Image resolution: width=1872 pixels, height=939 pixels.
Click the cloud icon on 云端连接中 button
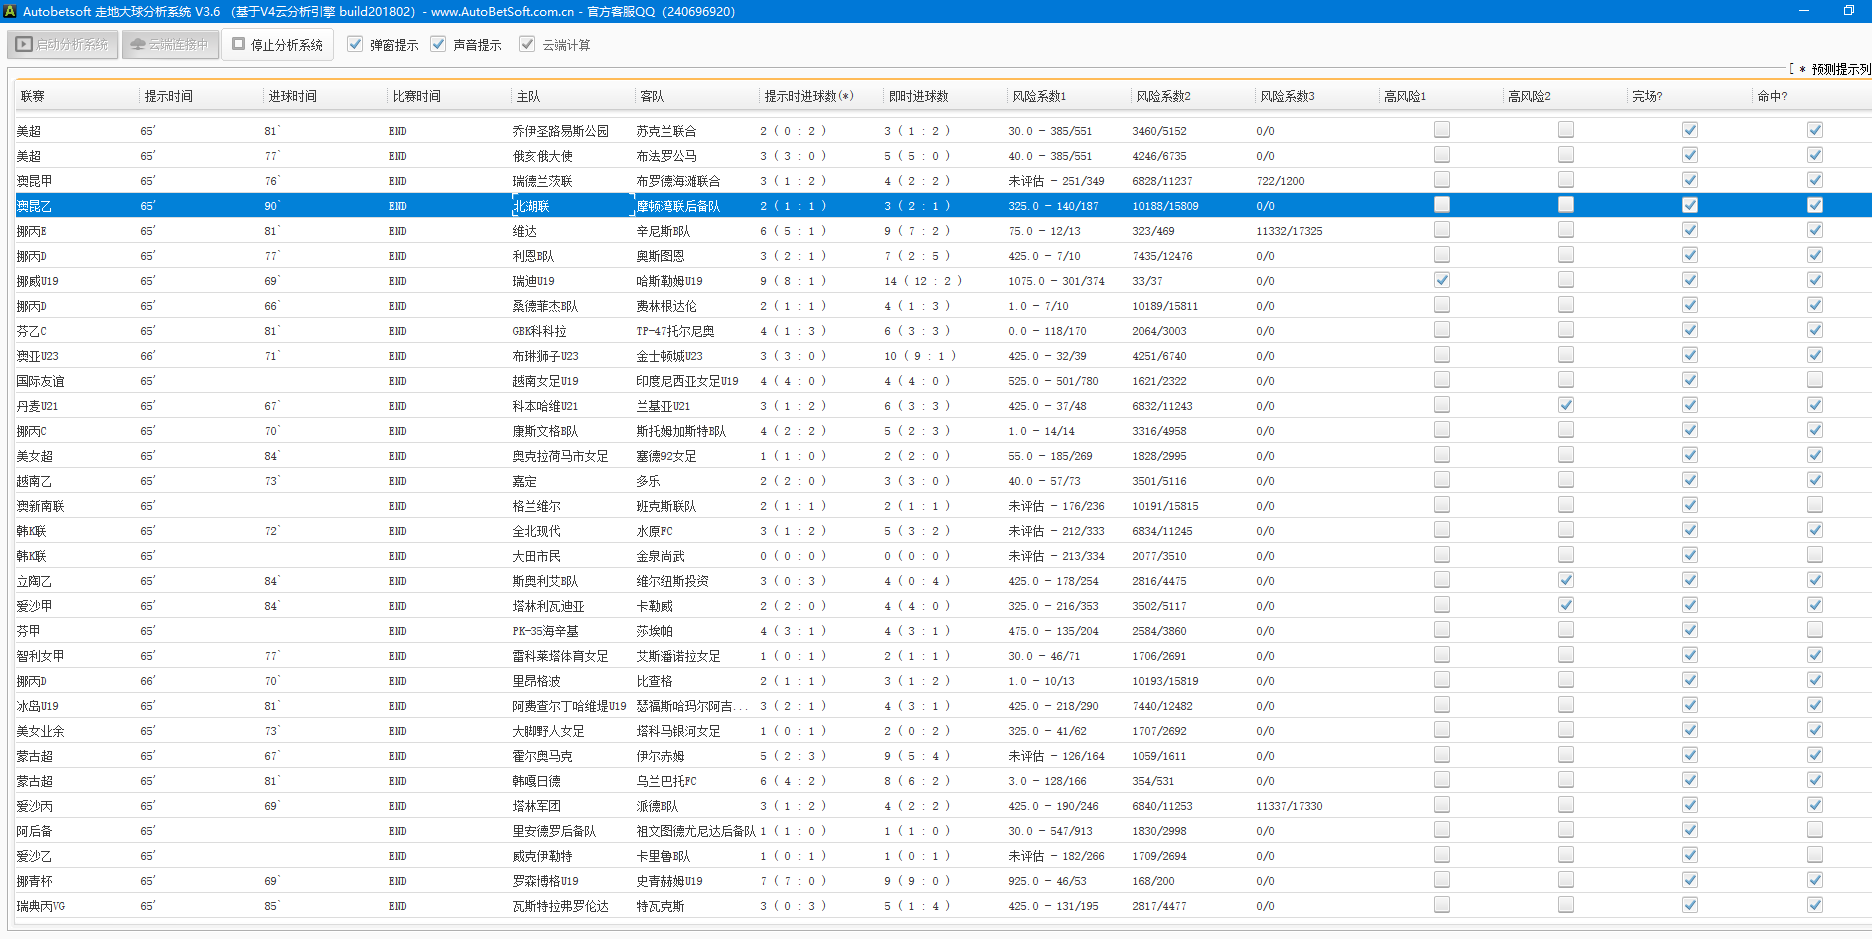pyautogui.click(x=138, y=45)
